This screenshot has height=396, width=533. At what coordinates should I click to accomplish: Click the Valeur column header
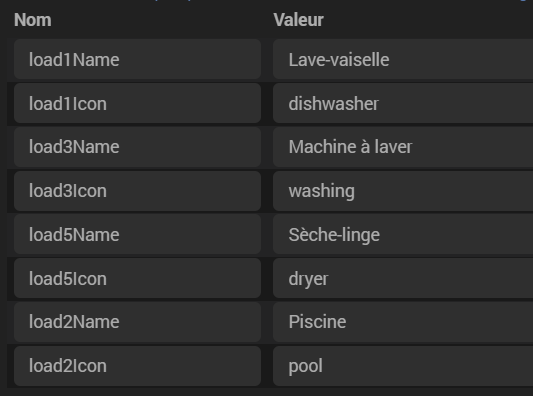pyautogui.click(x=298, y=20)
